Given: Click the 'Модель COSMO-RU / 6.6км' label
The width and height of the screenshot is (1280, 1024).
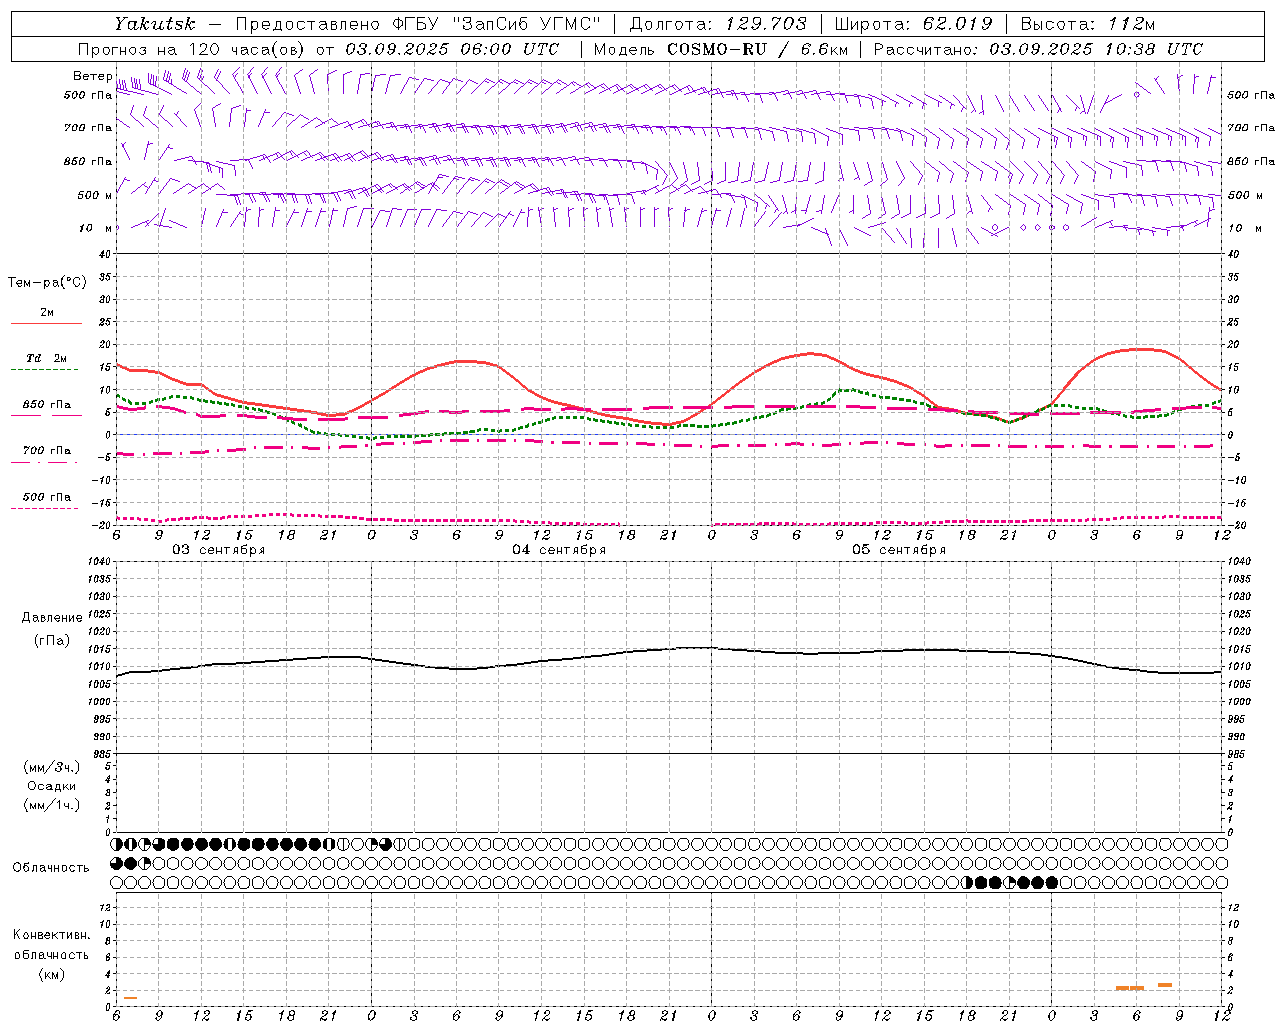Looking at the screenshot, I should point(720,49).
